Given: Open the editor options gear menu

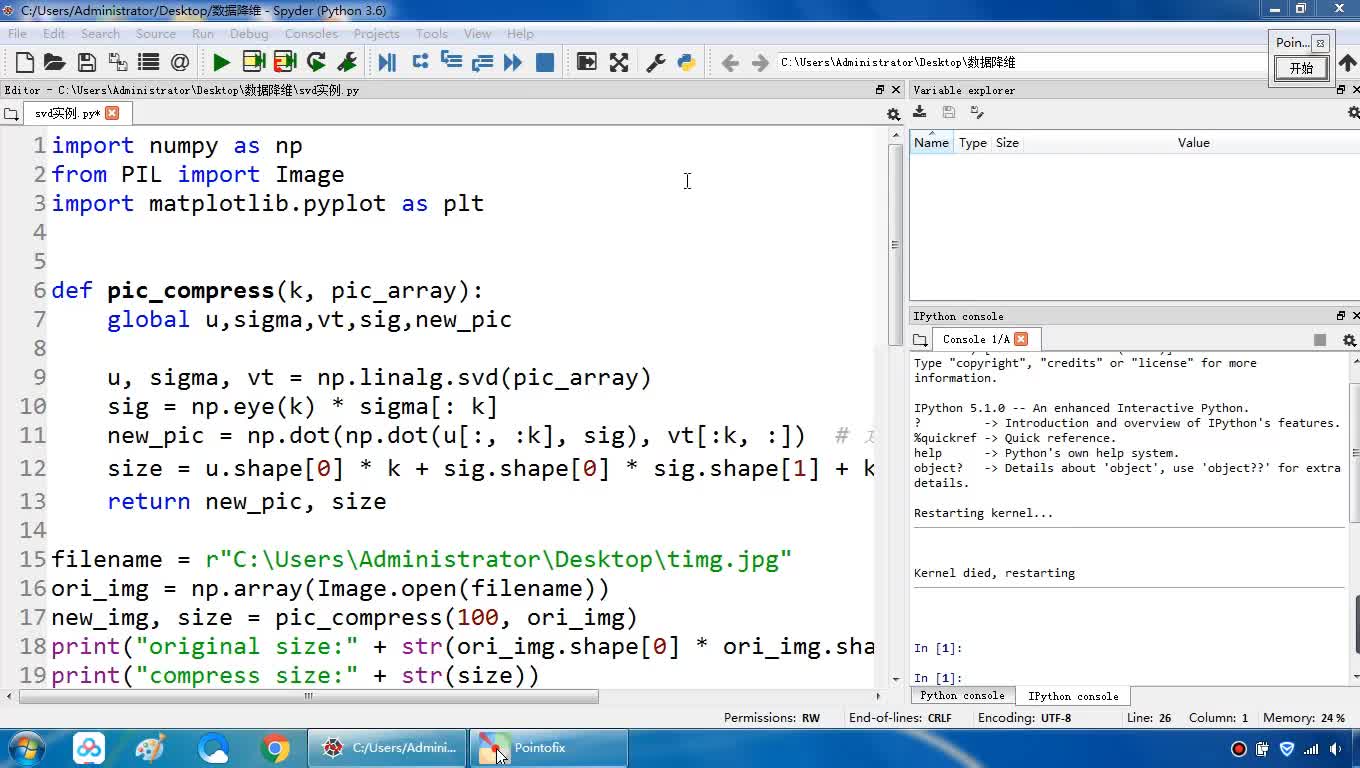Looking at the screenshot, I should [893, 114].
